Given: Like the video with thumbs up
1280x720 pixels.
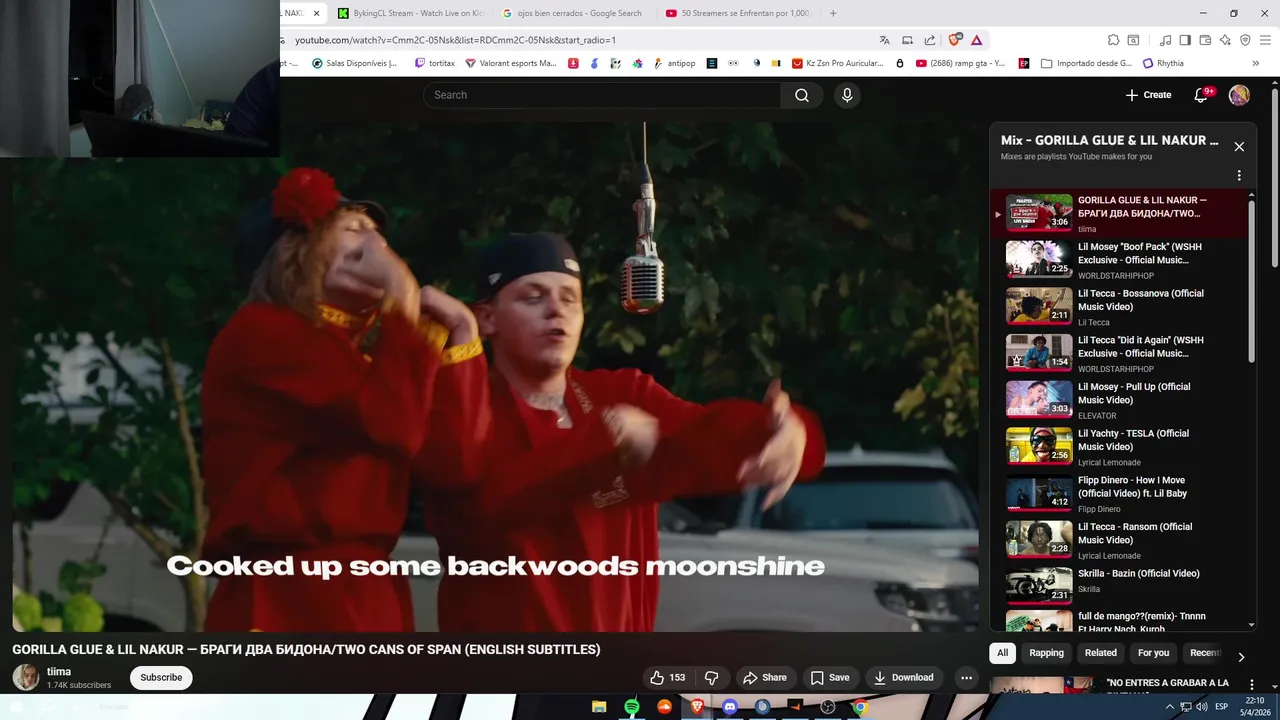Looking at the screenshot, I should point(668,677).
